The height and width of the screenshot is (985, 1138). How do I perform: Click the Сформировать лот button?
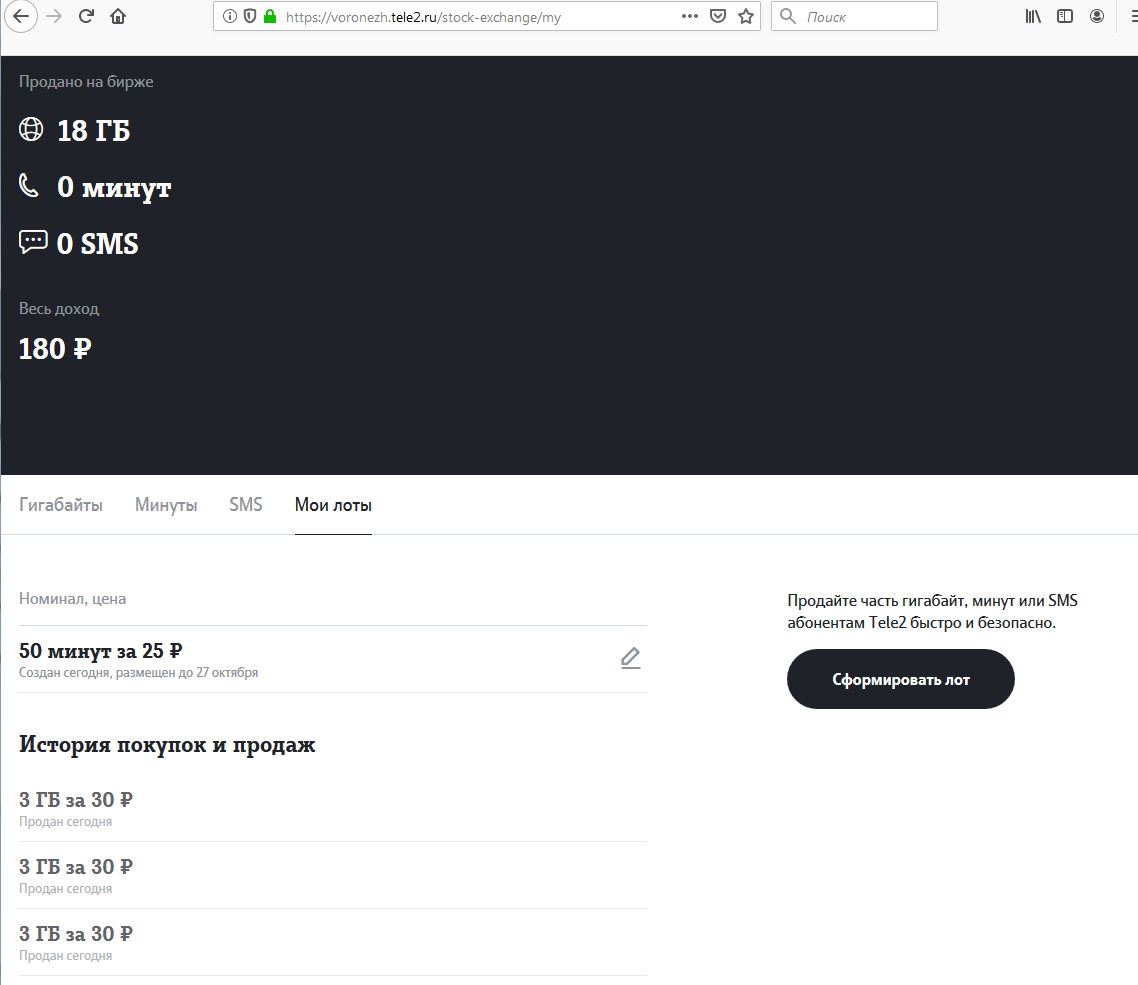(901, 679)
